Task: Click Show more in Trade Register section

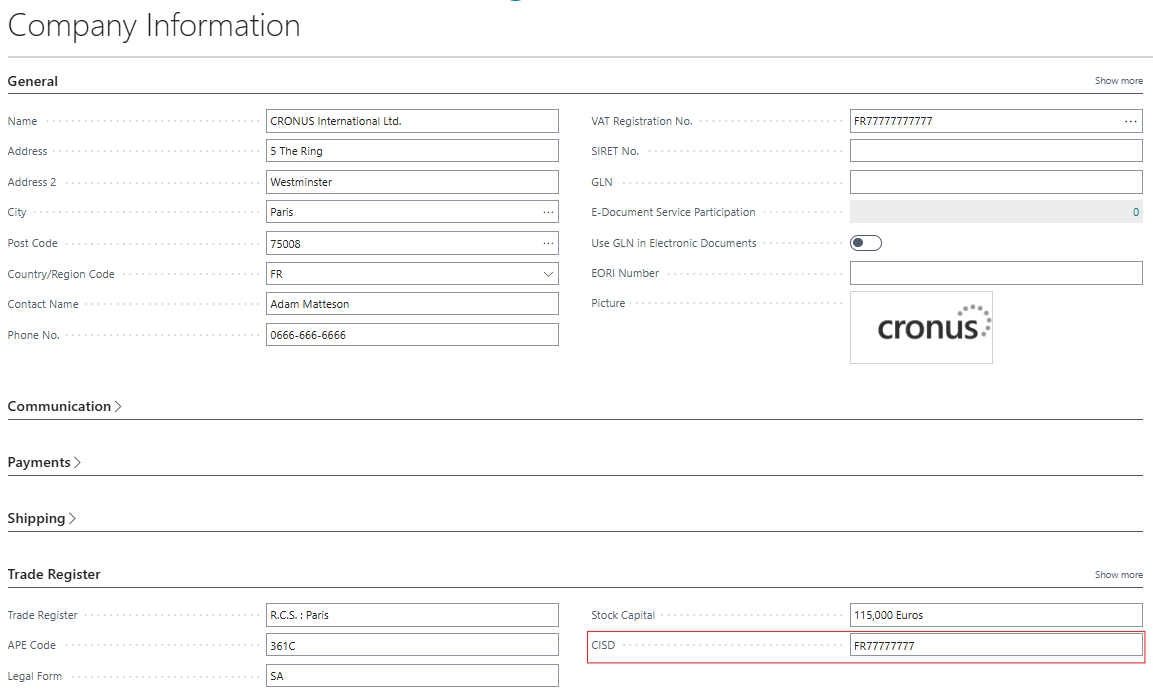Action: coord(1118,574)
